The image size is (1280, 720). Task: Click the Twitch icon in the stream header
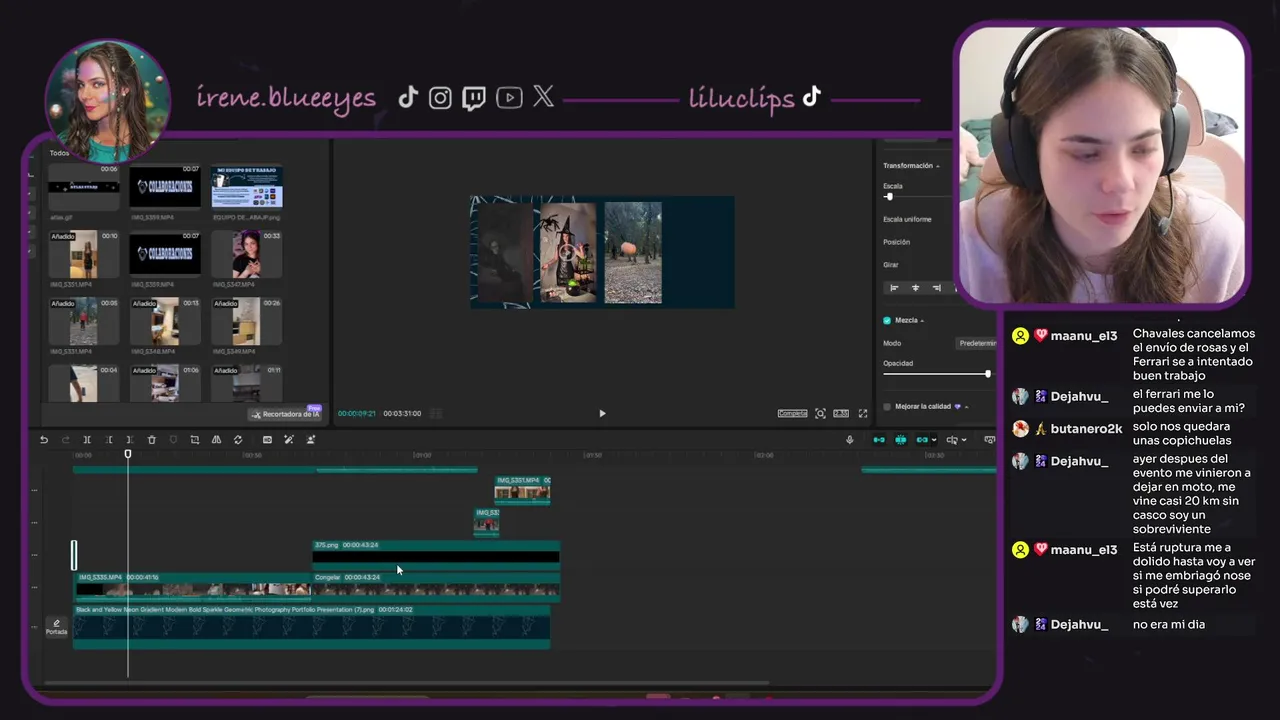click(x=474, y=98)
